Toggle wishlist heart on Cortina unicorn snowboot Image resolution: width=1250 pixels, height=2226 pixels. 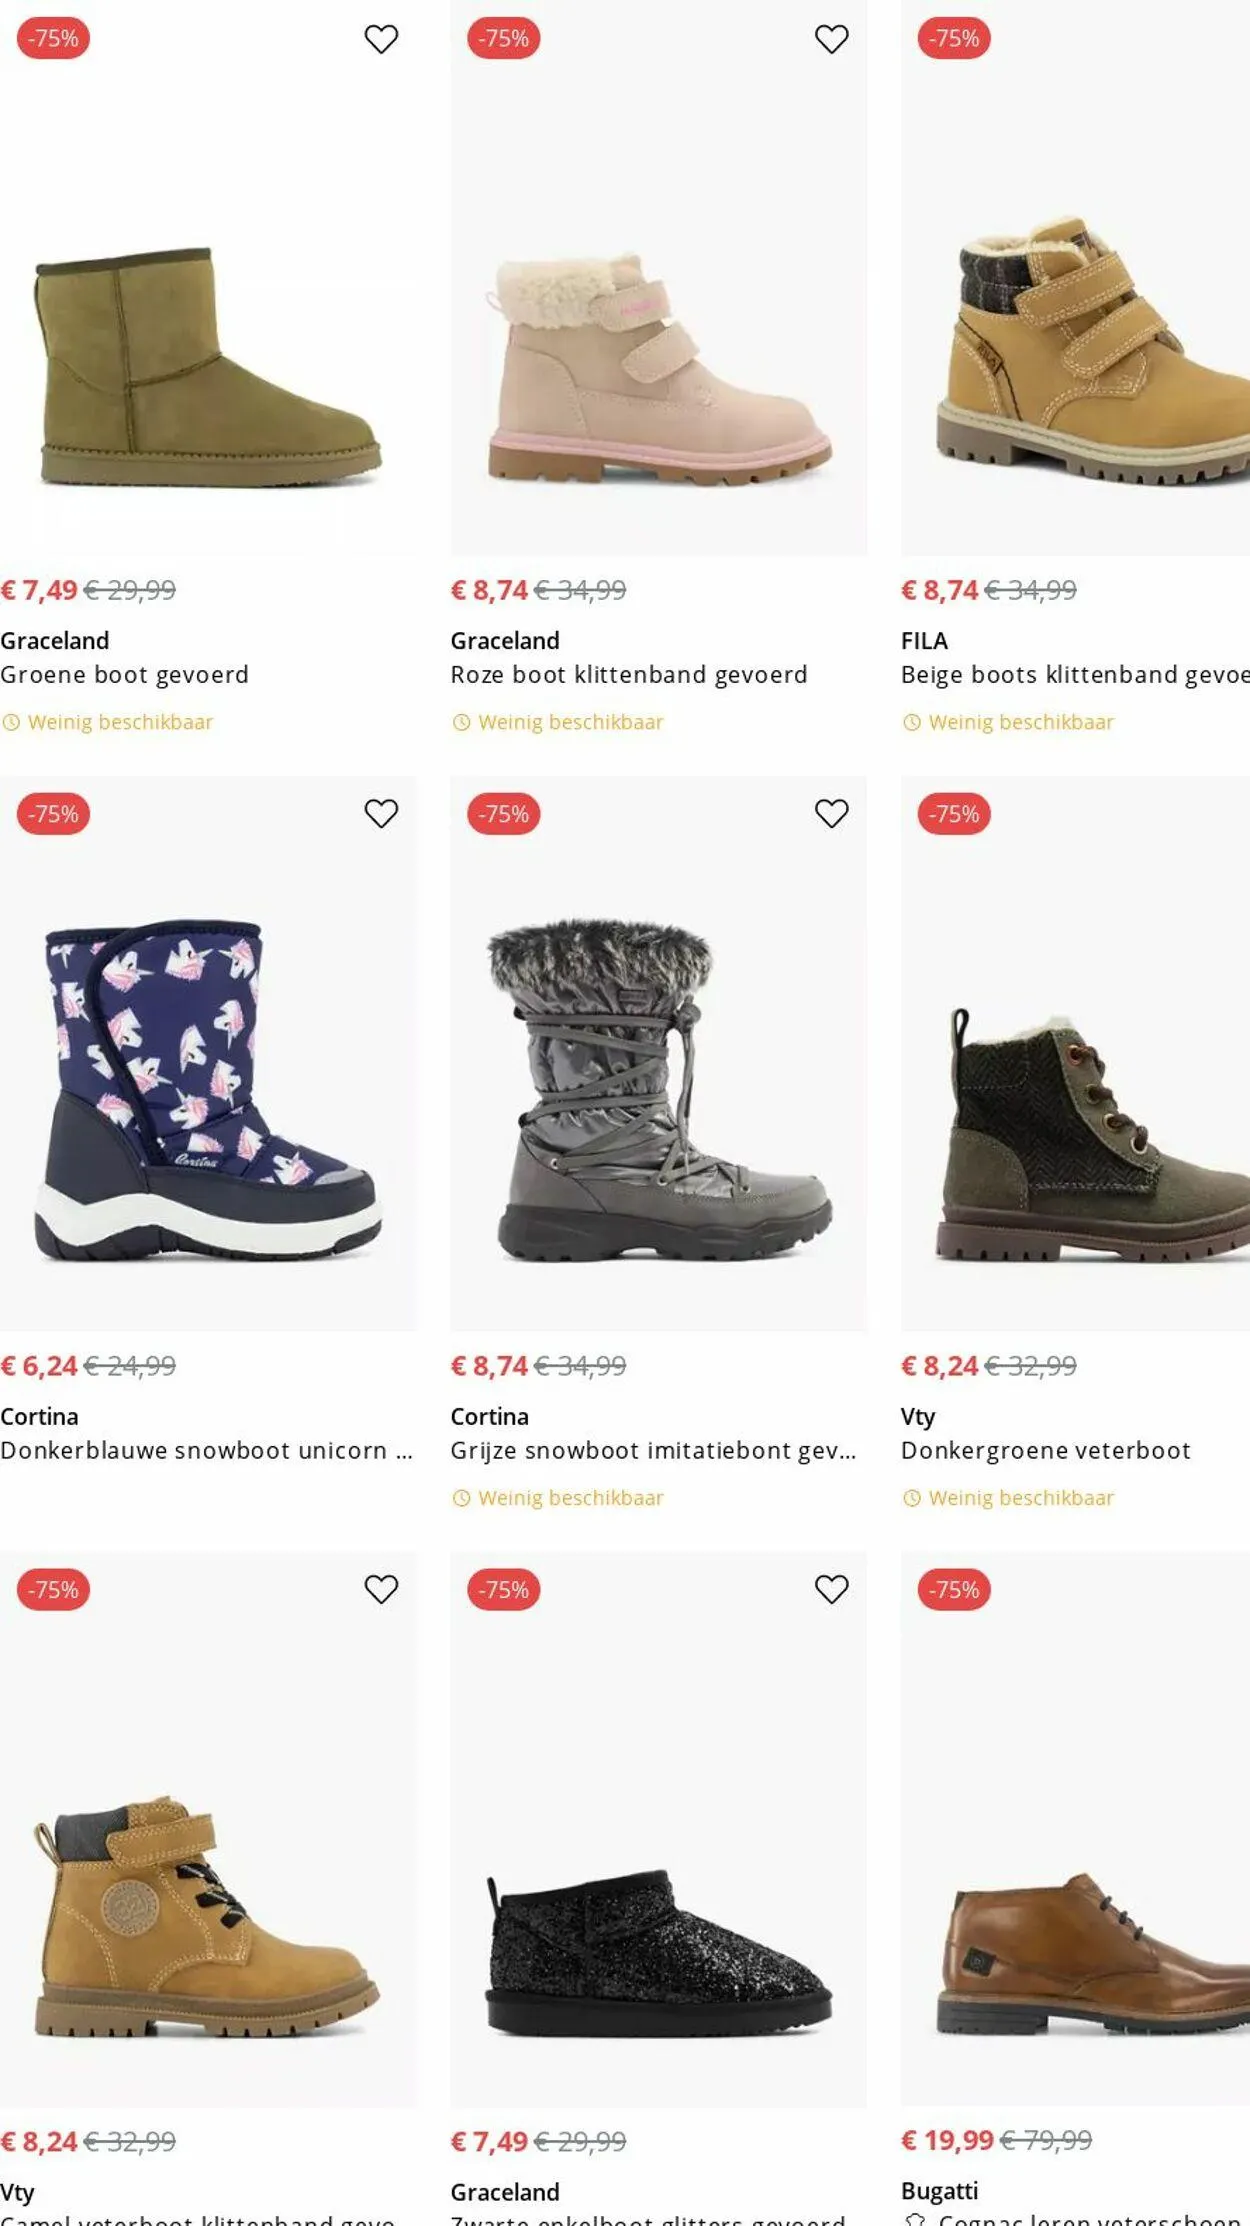coord(381,814)
